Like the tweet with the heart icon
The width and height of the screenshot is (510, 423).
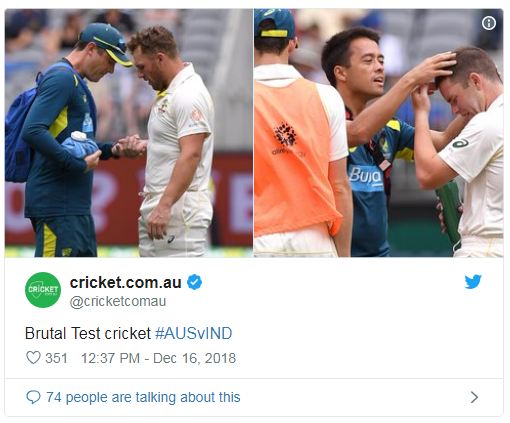pos(33,358)
